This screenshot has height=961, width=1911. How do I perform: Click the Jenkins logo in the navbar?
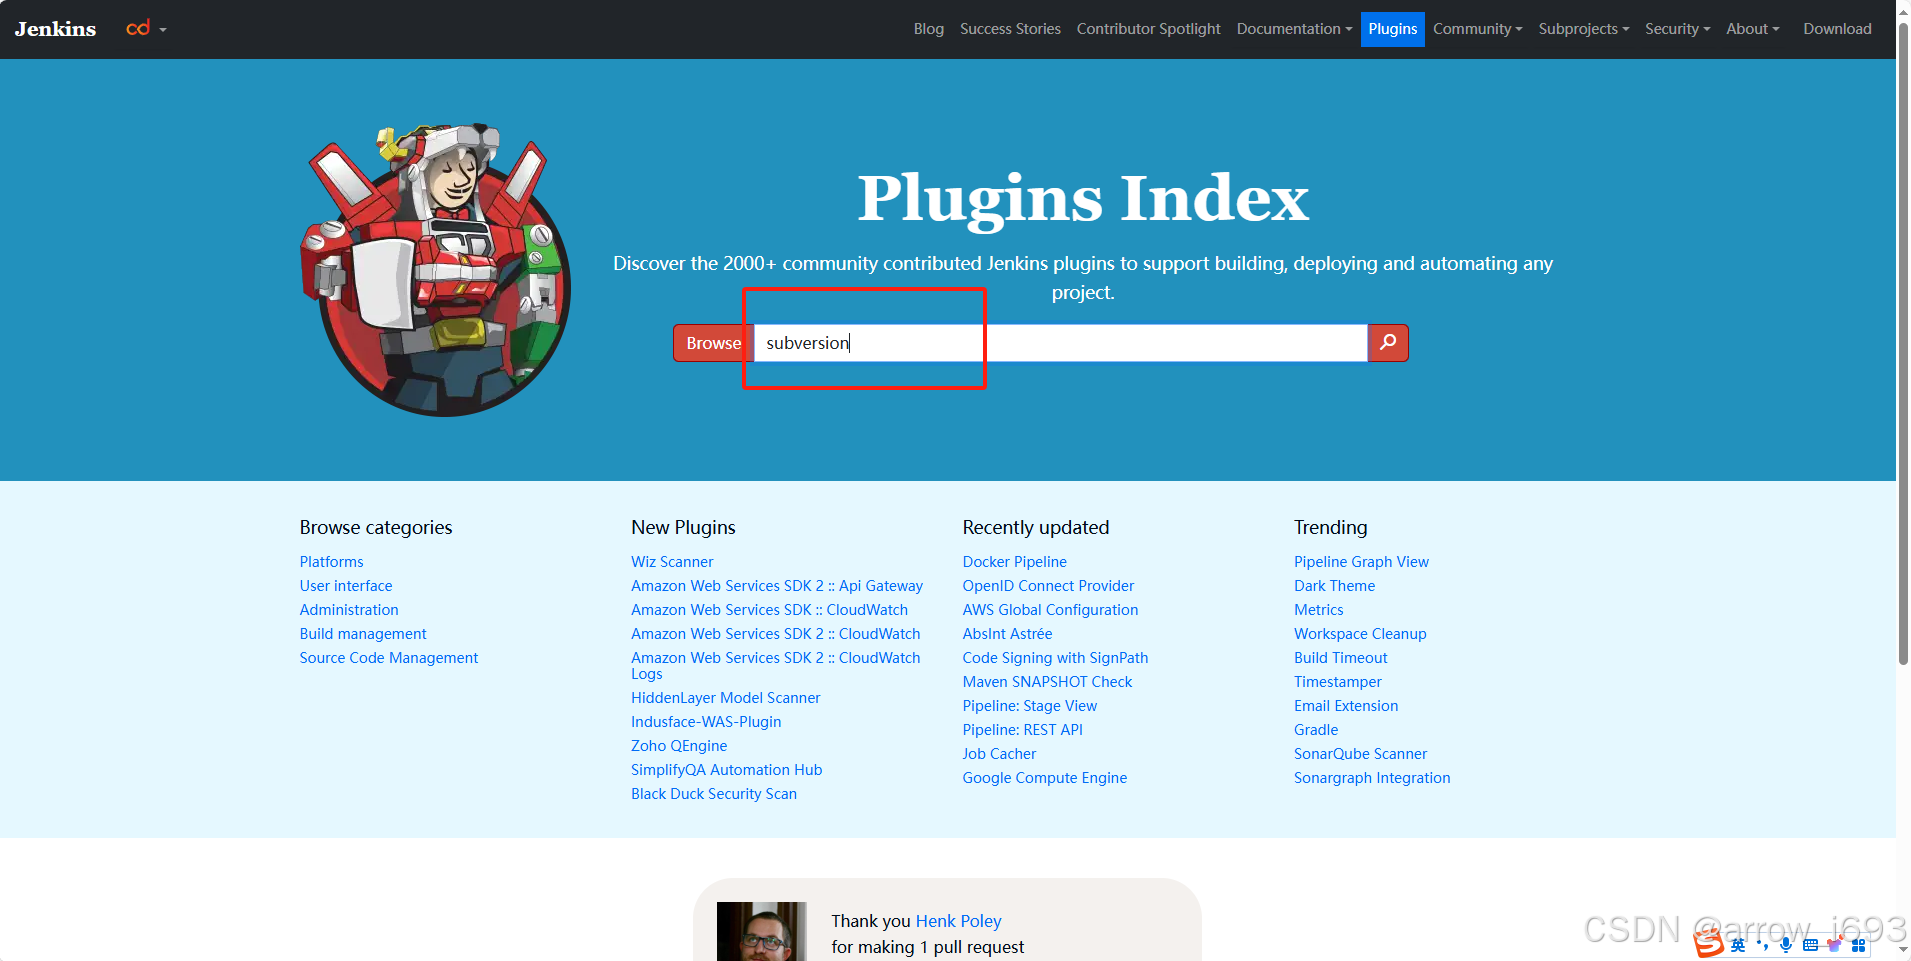click(55, 29)
